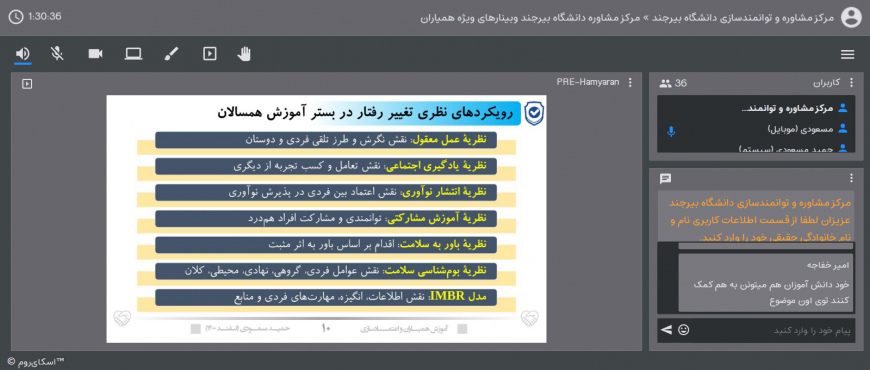Unmute the crossed-out microphone

click(x=57, y=54)
